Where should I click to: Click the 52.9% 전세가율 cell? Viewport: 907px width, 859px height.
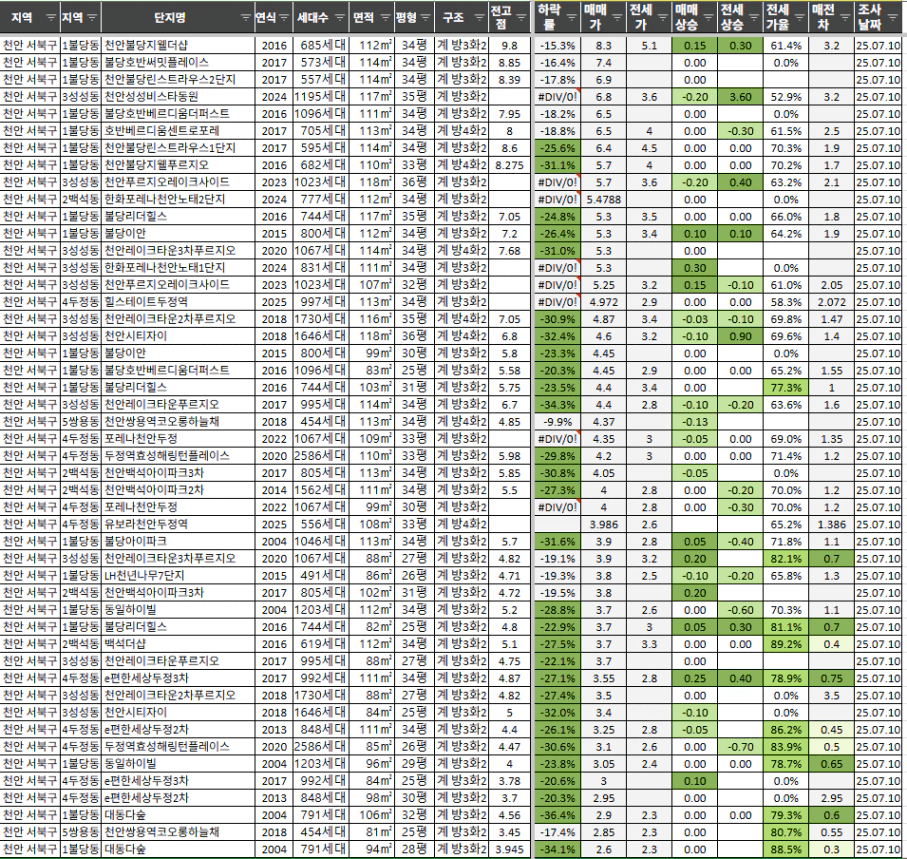pos(786,97)
